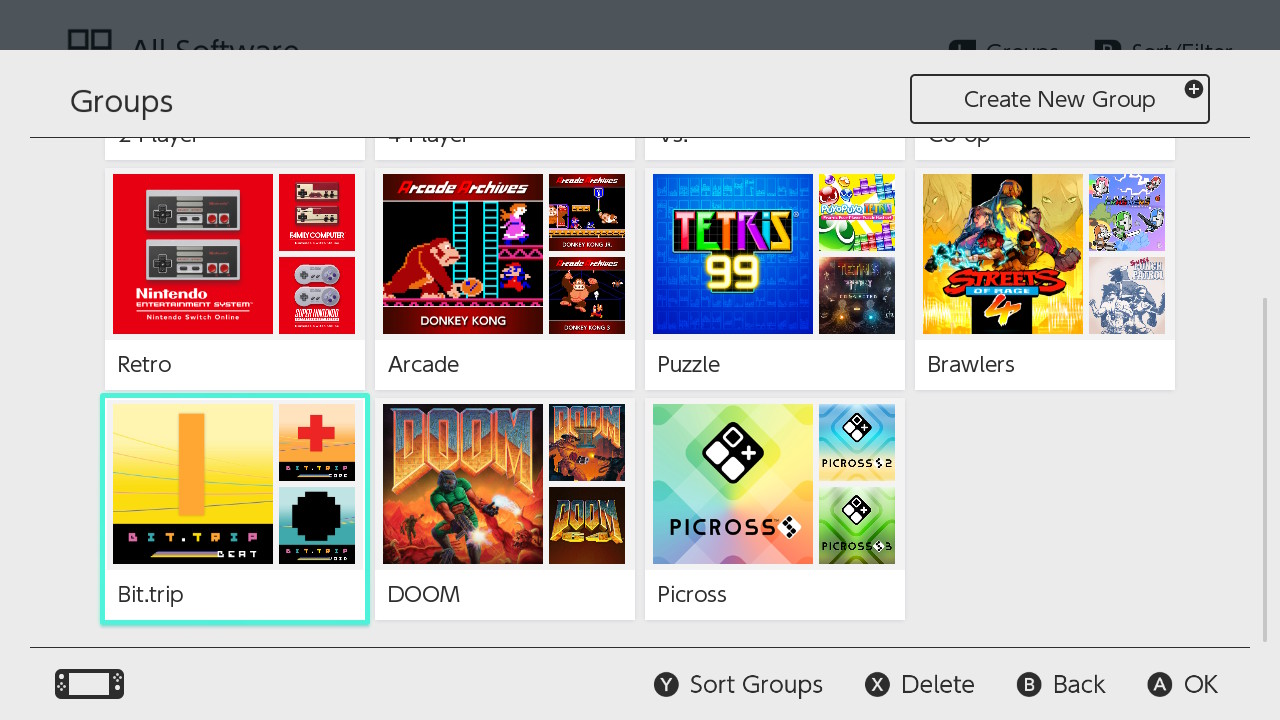Select the highlighted Bit.trip group
Viewport: 1280px width, 720px height.
coord(235,509)
